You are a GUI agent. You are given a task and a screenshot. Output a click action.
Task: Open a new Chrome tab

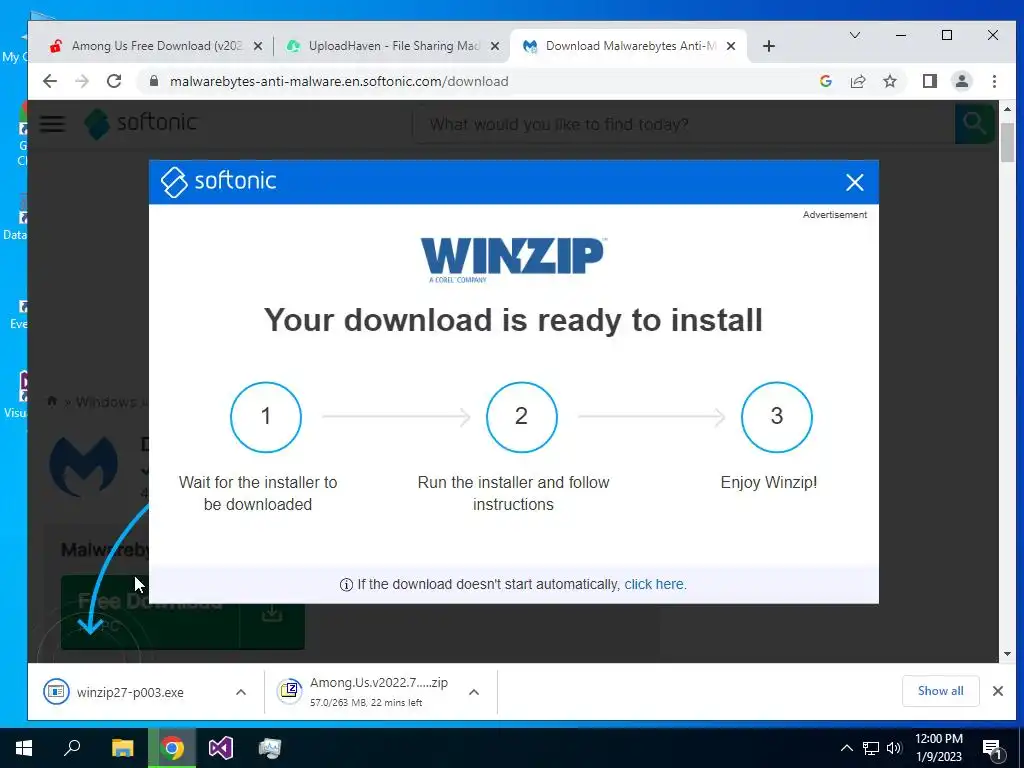coord(769,46)
